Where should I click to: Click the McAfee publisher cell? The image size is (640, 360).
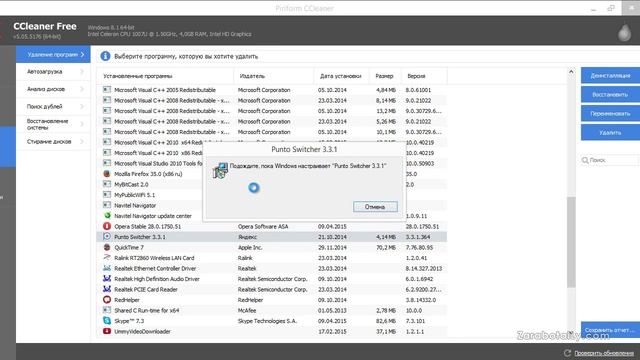pyautogui.click(x=247, y=311)
